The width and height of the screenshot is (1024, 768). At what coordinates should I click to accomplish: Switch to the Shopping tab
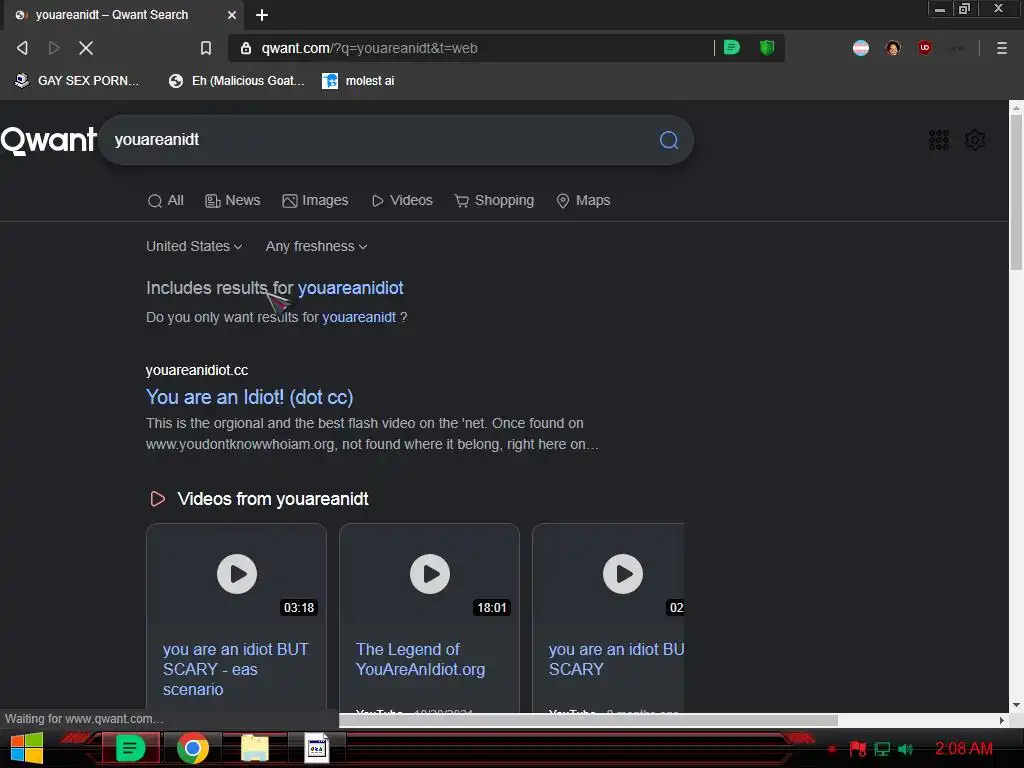coord(494,200)
